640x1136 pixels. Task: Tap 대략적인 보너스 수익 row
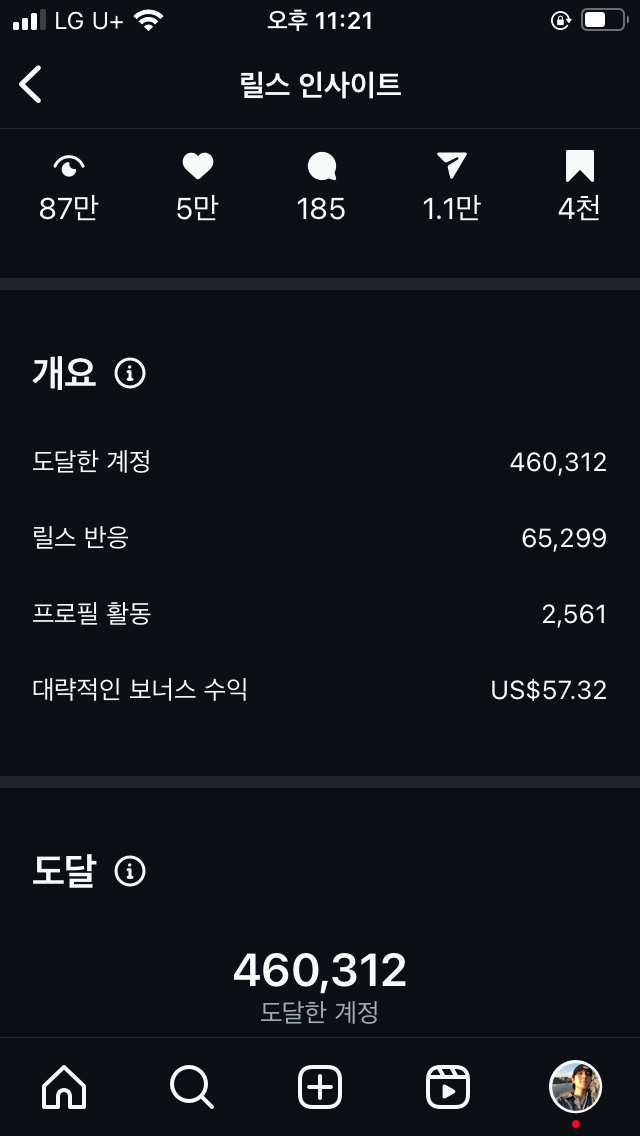pos(320,690)
